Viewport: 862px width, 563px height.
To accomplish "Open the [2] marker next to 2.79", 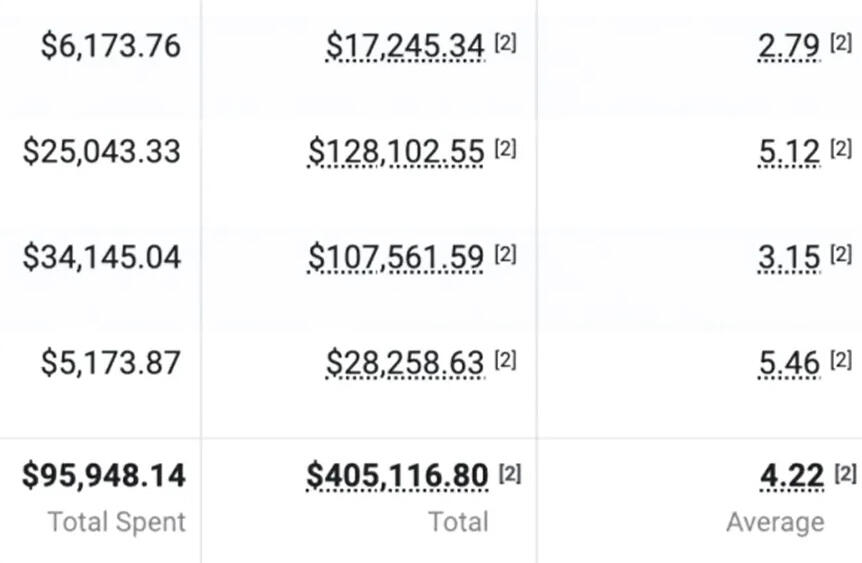I will [x=841, y=43].
